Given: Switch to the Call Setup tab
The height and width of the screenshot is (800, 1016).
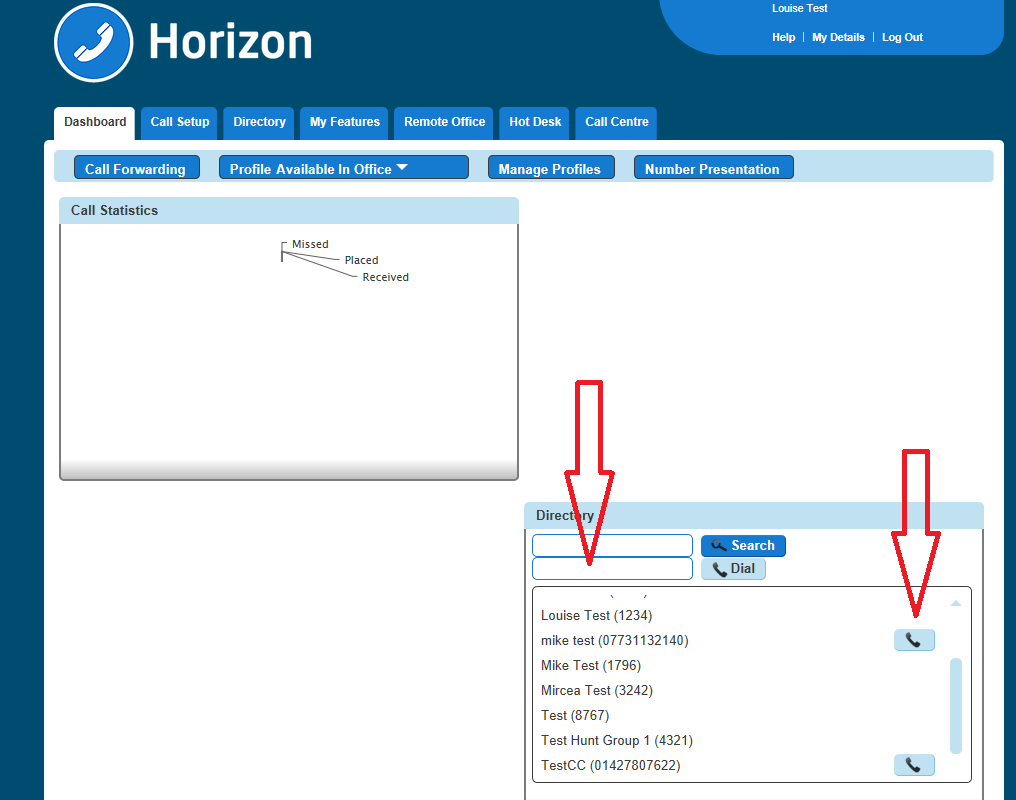Looking at the screenshot, I should (179, 122).
